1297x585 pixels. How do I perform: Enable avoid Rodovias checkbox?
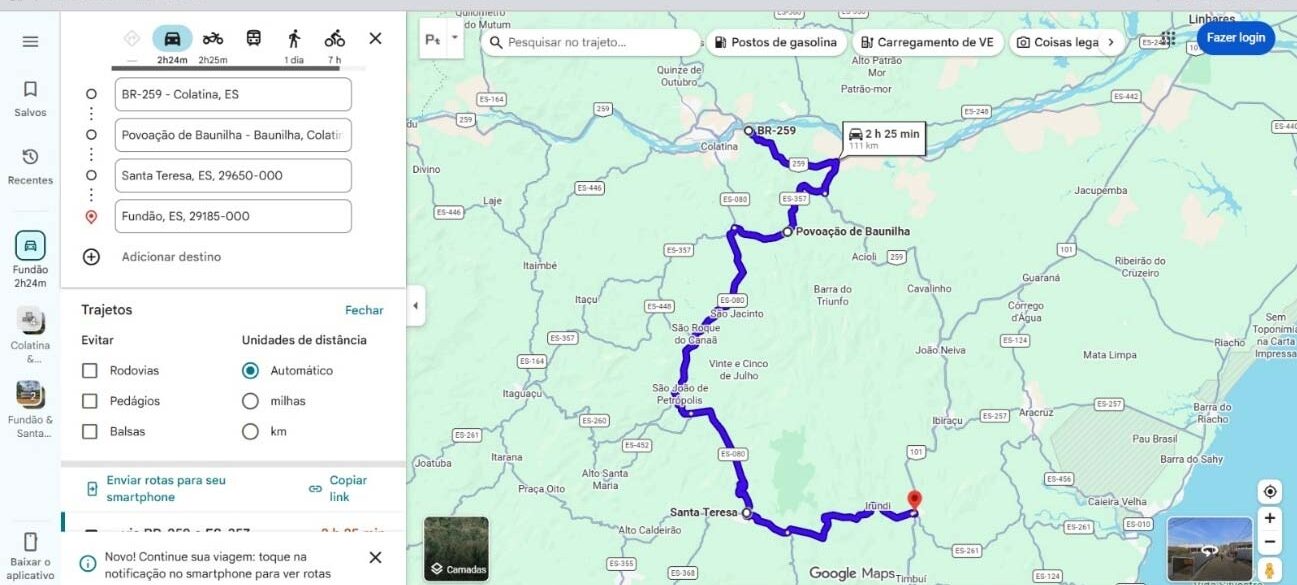coord(90,371)
